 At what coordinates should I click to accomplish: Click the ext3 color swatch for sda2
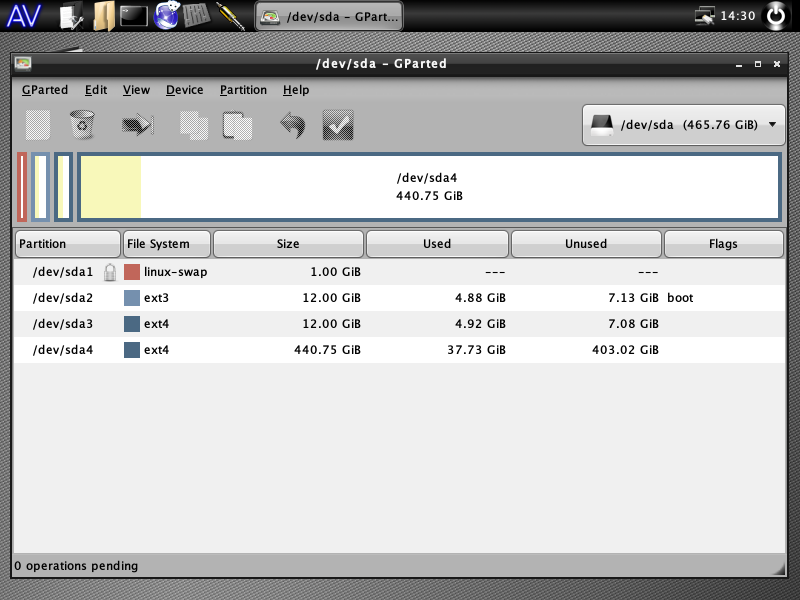point(132,298)
